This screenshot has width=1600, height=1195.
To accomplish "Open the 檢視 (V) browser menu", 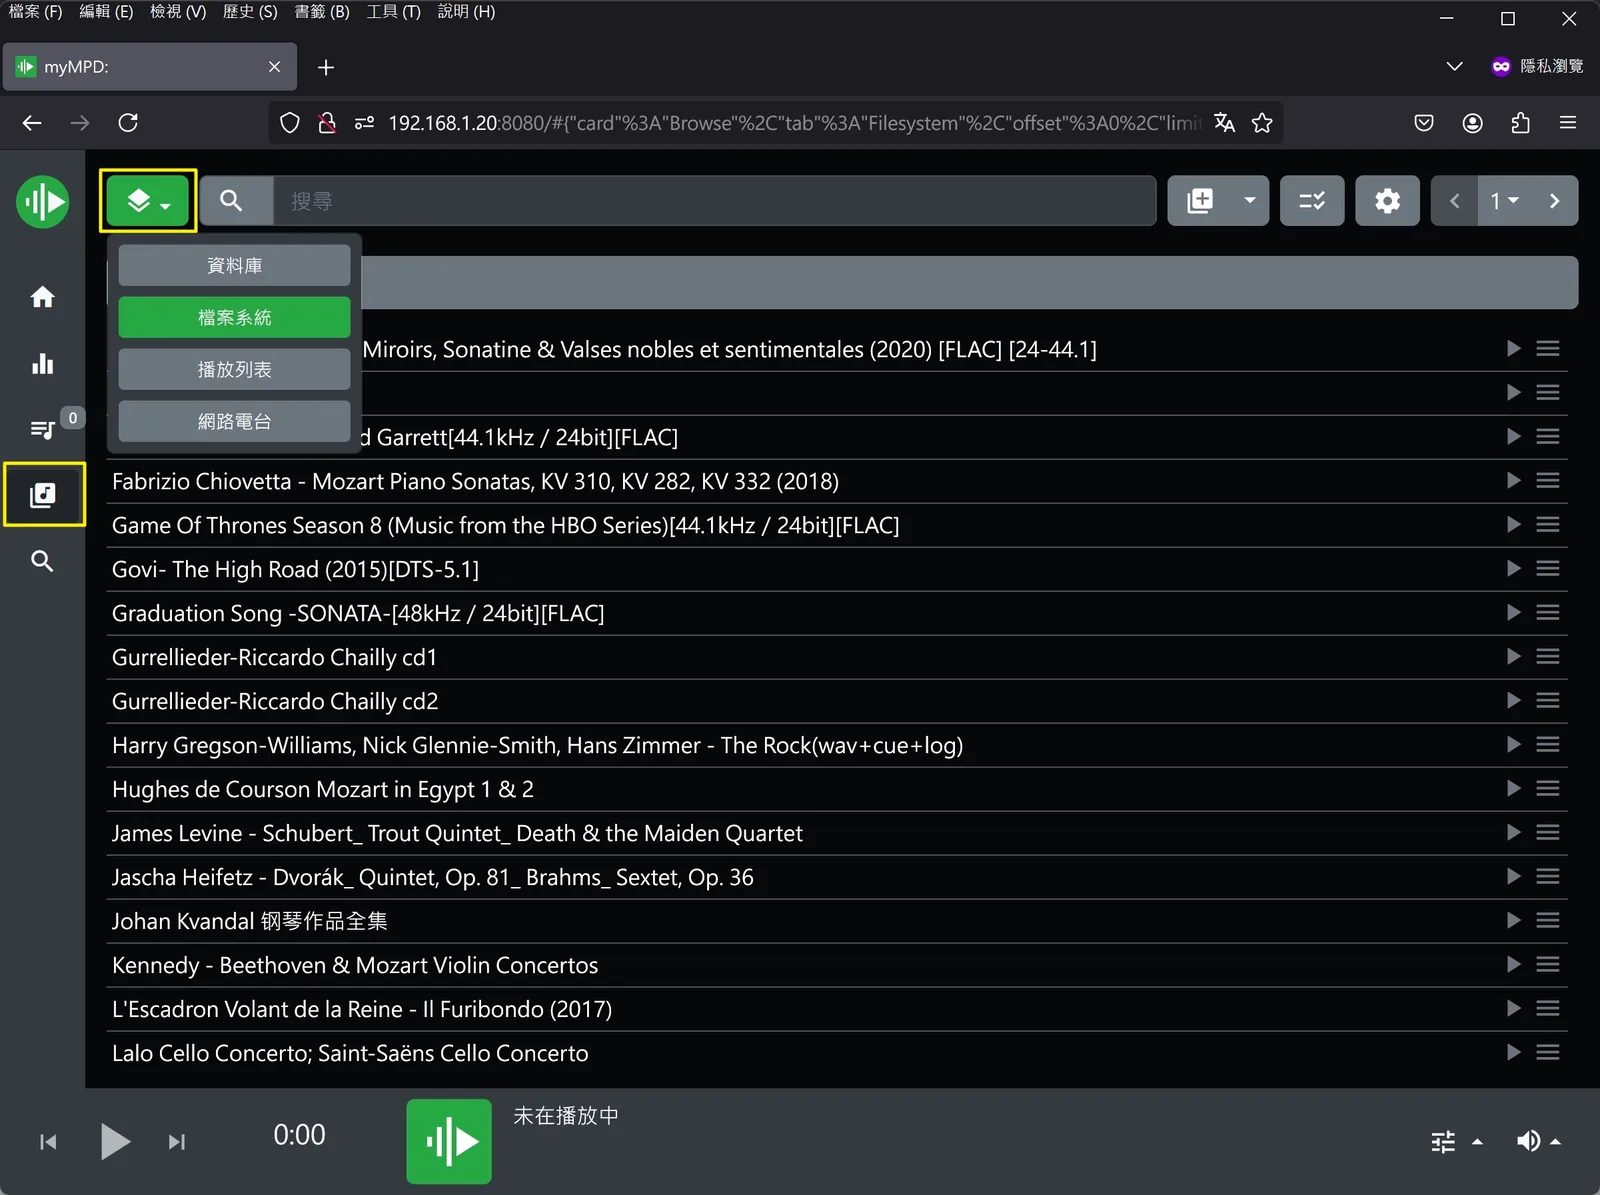I will click(178, 12).
